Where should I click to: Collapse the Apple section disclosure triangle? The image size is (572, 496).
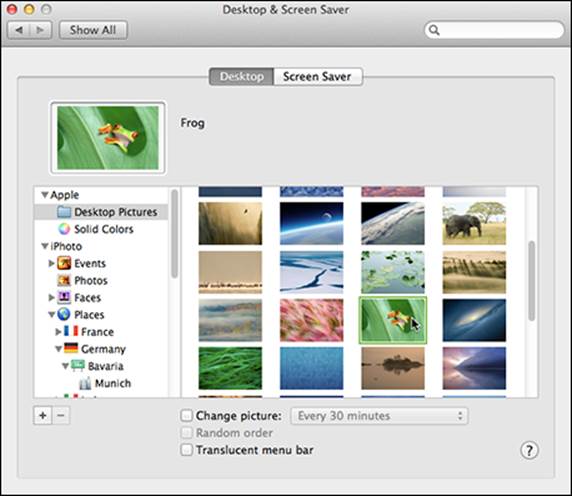45,195
